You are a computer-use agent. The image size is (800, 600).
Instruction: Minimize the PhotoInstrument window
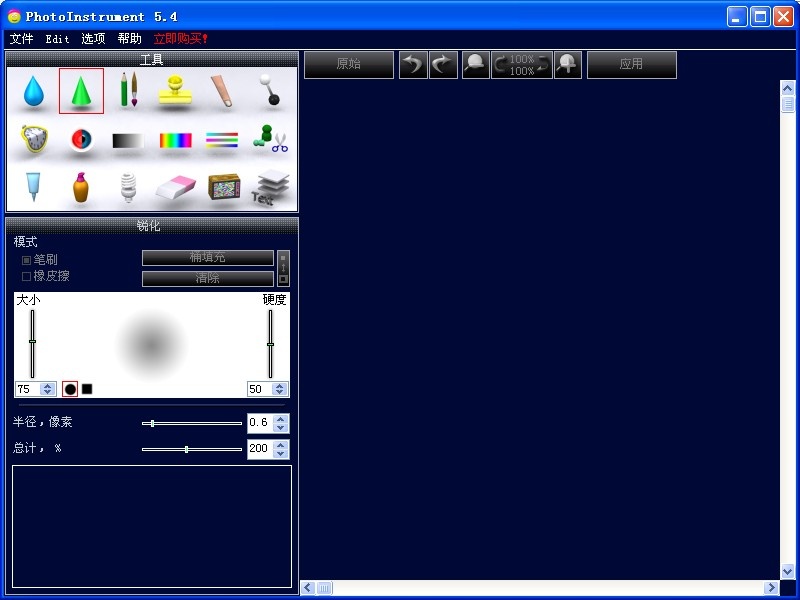pyautogui.click(x=737, y=17)
